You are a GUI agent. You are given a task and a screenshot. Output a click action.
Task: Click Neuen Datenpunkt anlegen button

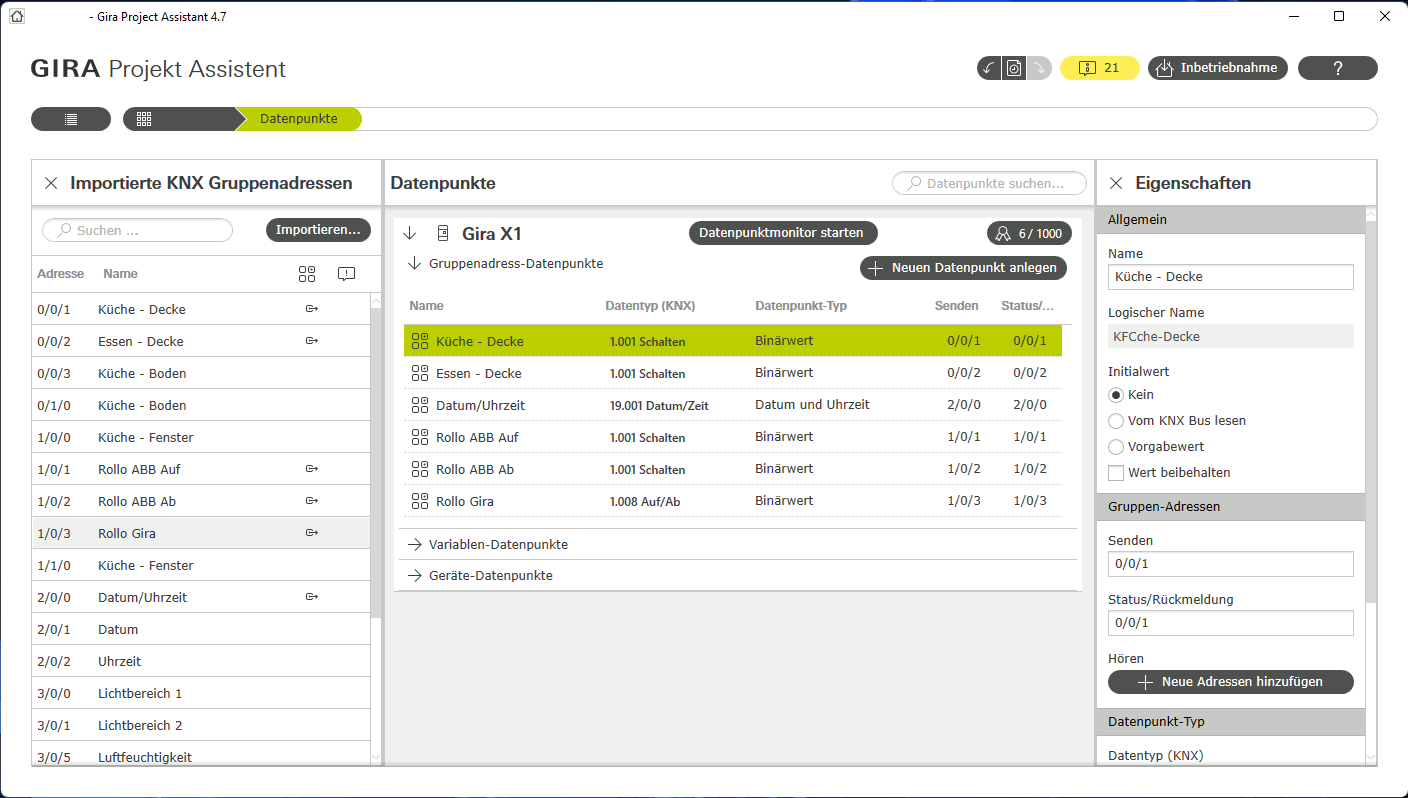(x=964, y=268)
